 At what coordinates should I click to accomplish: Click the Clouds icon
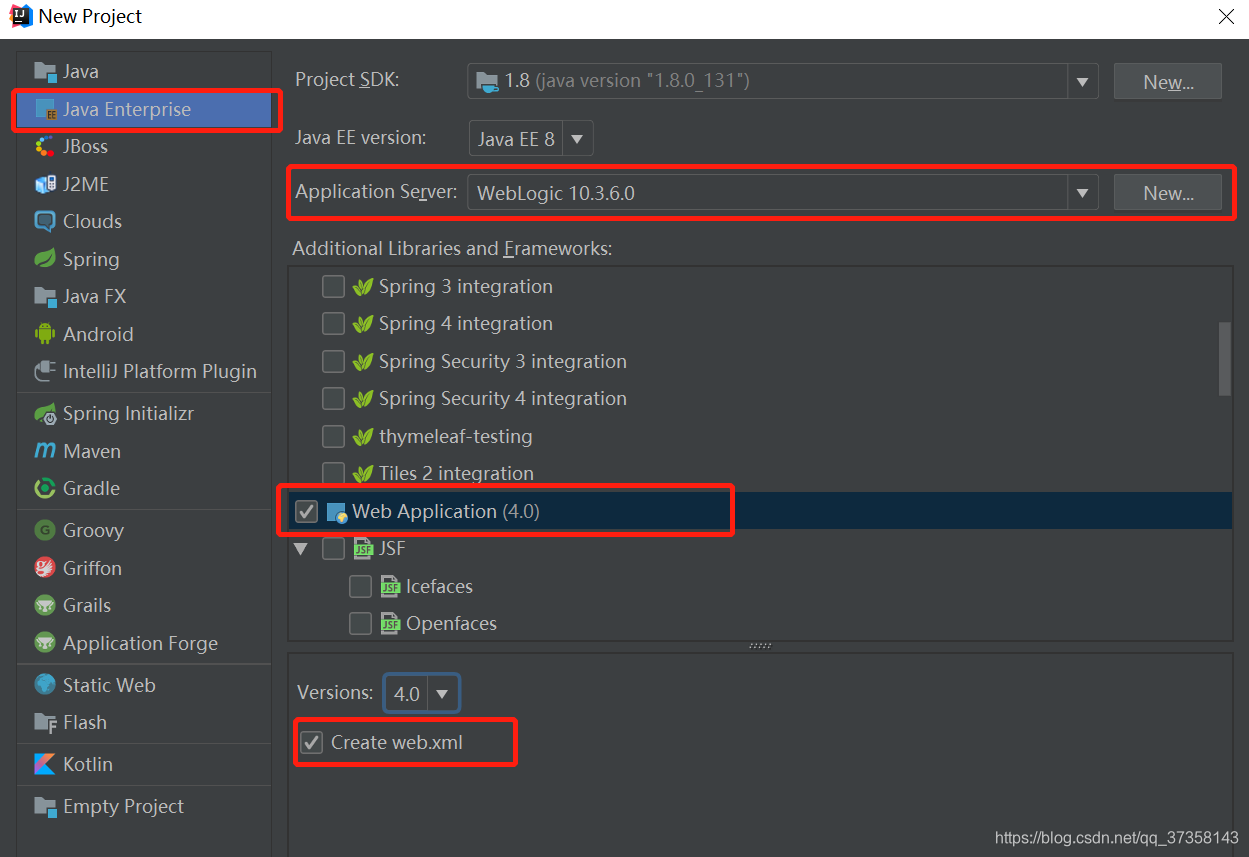point(45,222)
